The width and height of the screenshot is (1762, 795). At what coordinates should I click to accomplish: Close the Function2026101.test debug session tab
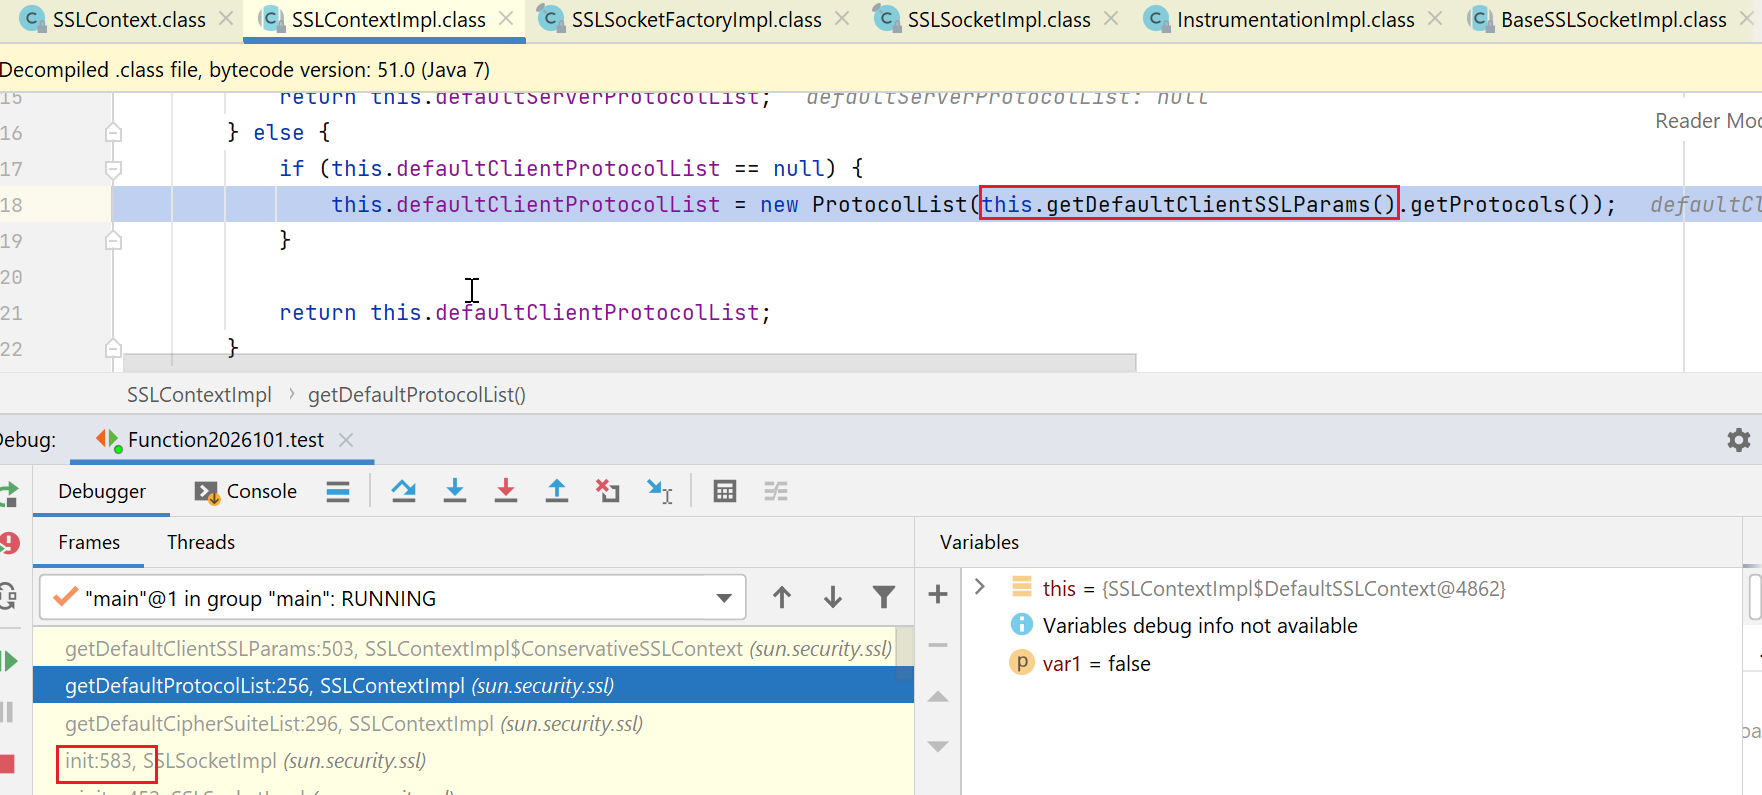346,440
